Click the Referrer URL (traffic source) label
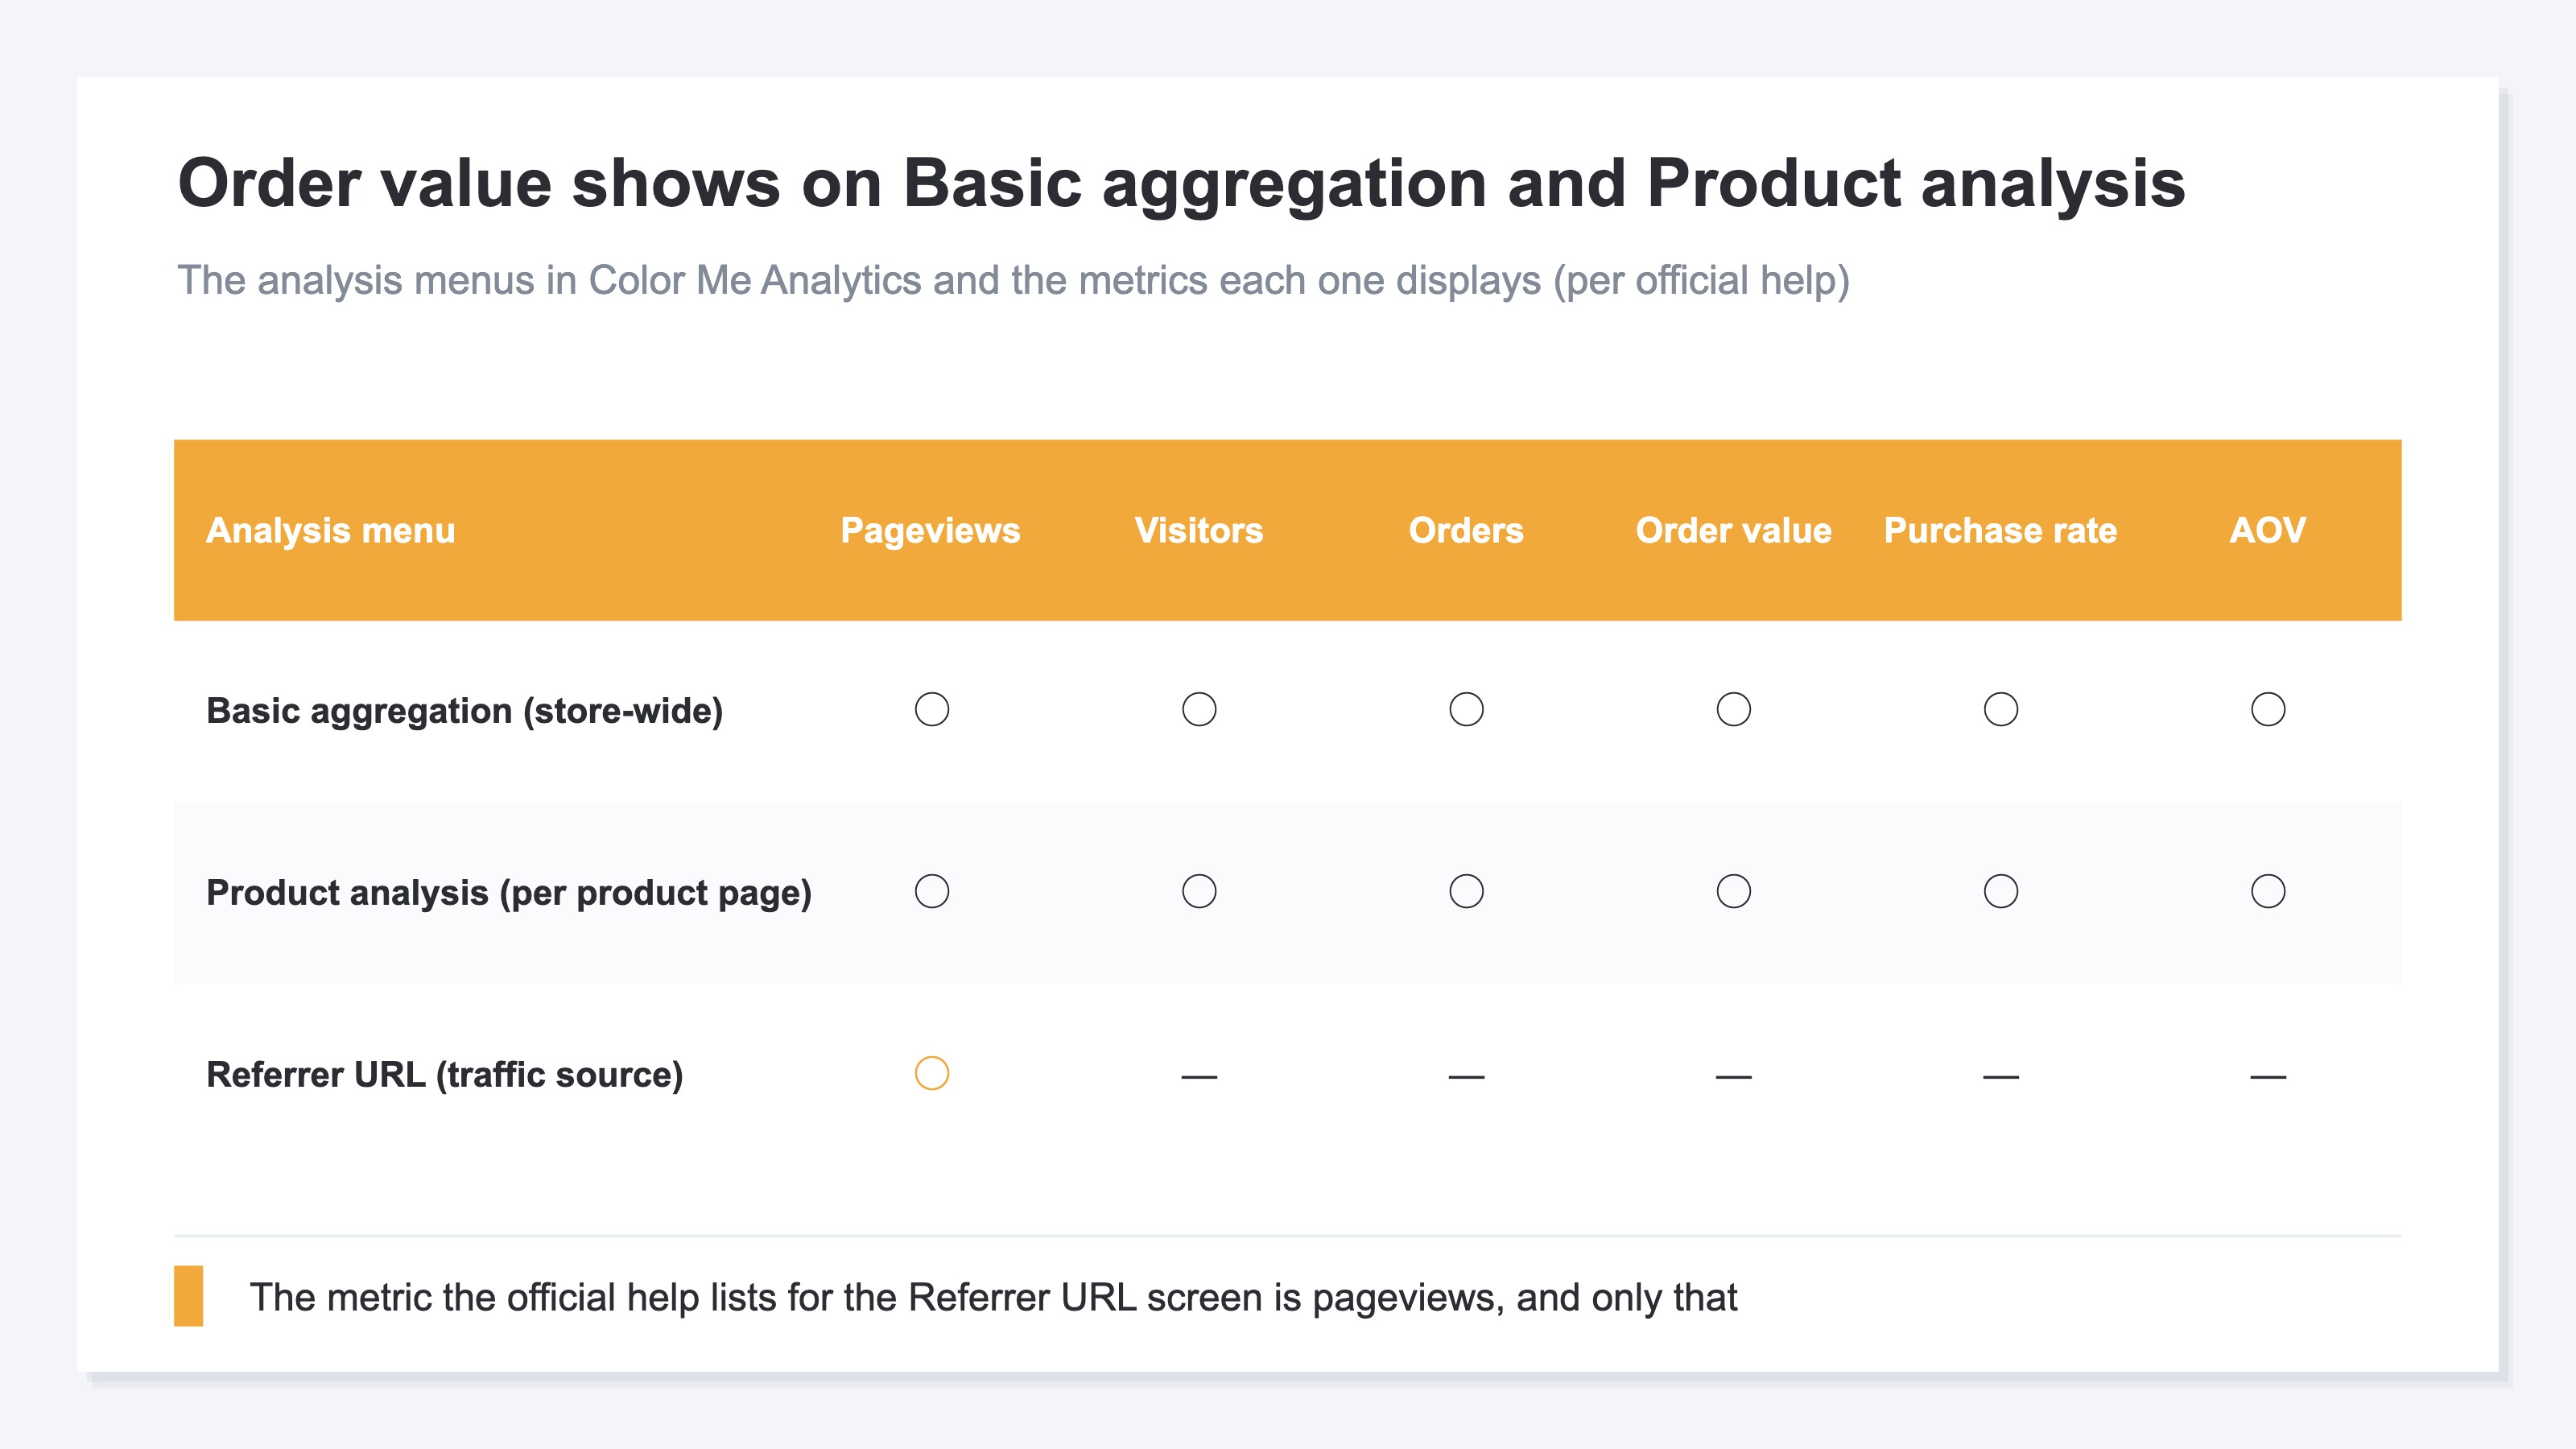The width and height of the screenshot is (2576, 1449). [x=444, y=1075]
